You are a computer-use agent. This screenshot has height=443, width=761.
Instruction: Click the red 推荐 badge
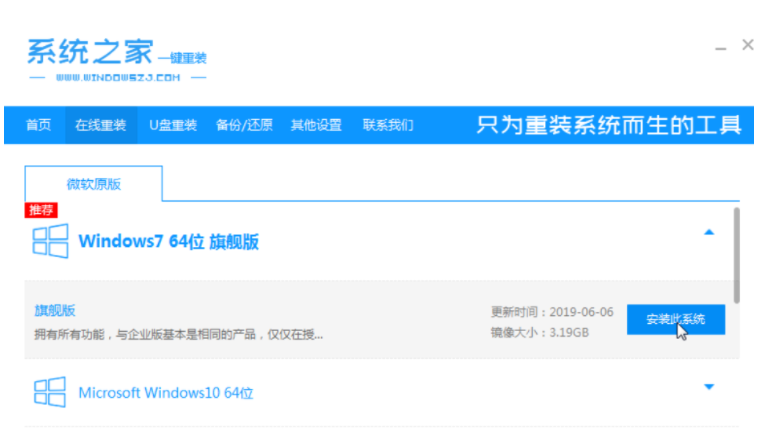[x=41, y=210]
